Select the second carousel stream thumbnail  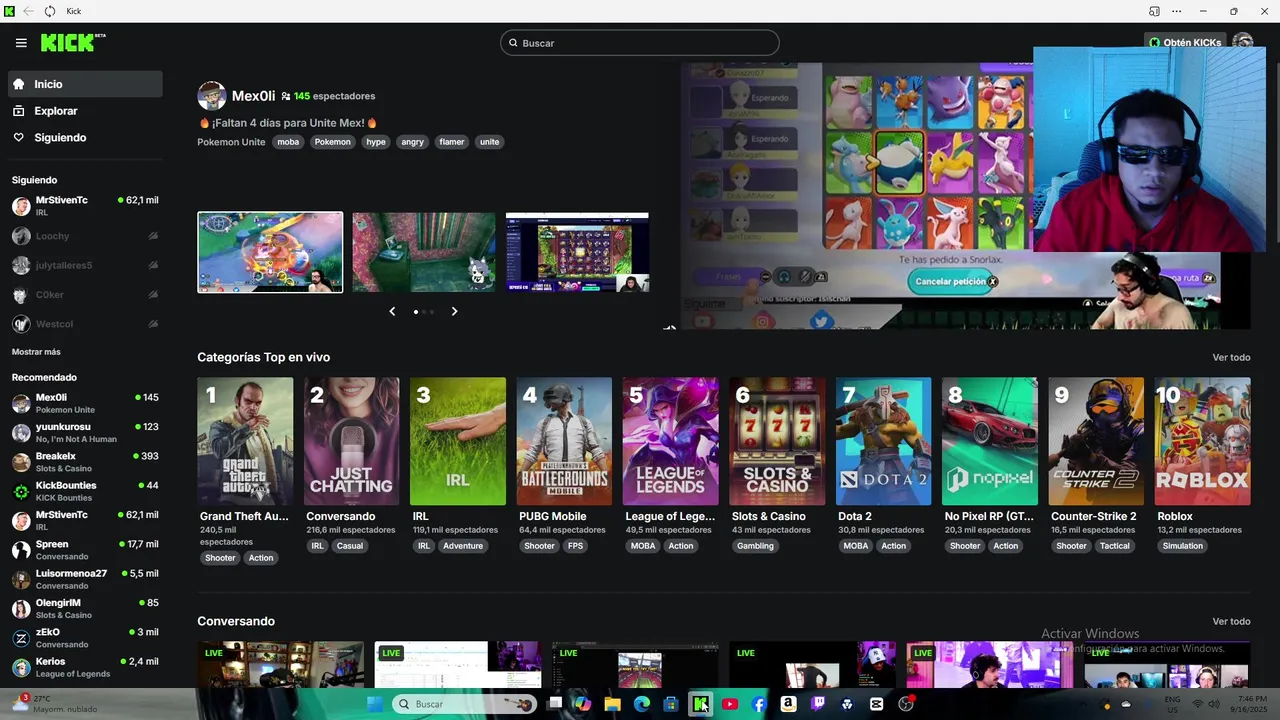point(424,252)
